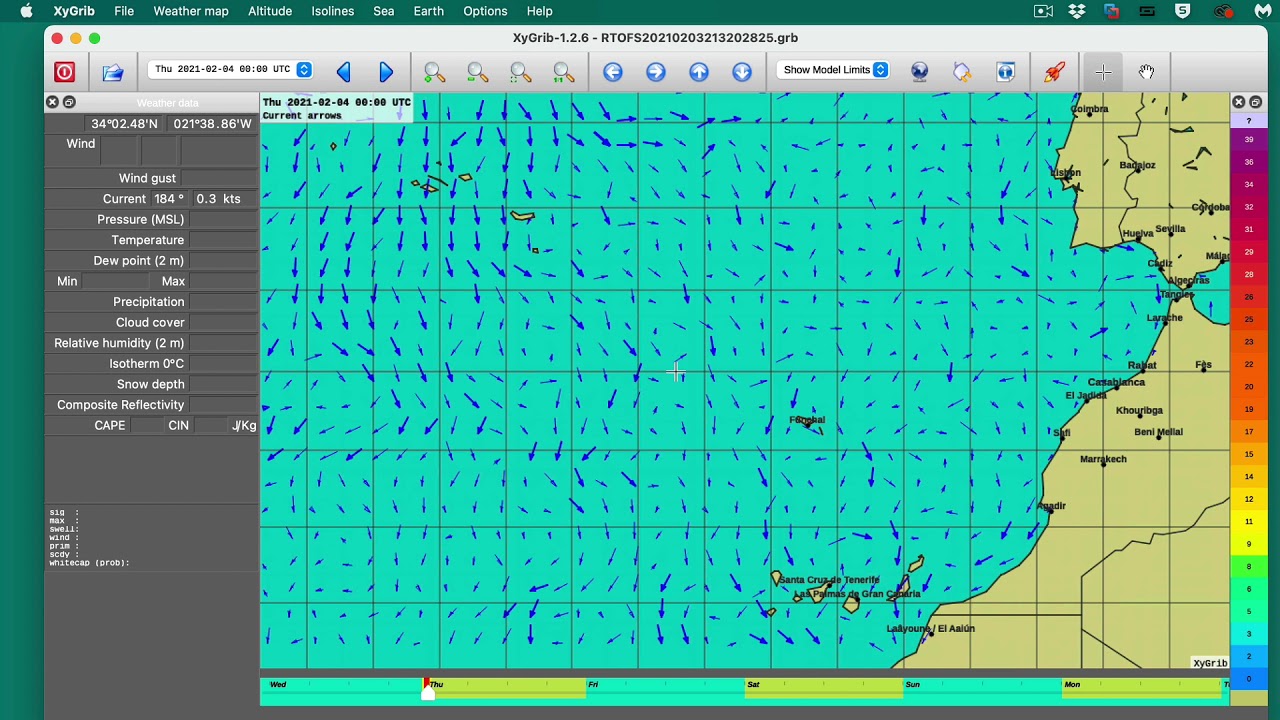Viewport: 1280px width, 720px height.
Task: Click the 39 swatch on color scale
Action: (x=1248, y=140)
